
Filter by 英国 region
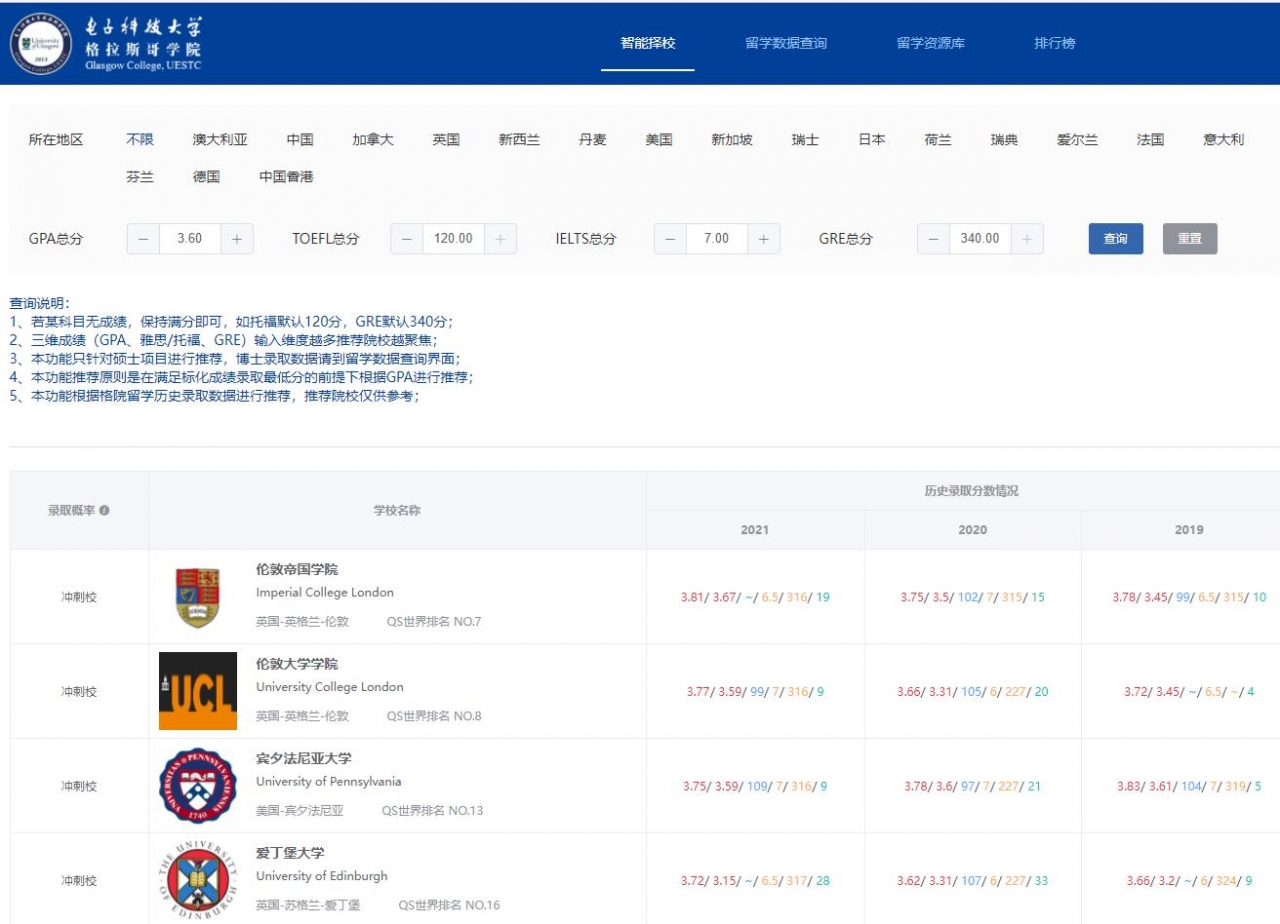[446, 140]
